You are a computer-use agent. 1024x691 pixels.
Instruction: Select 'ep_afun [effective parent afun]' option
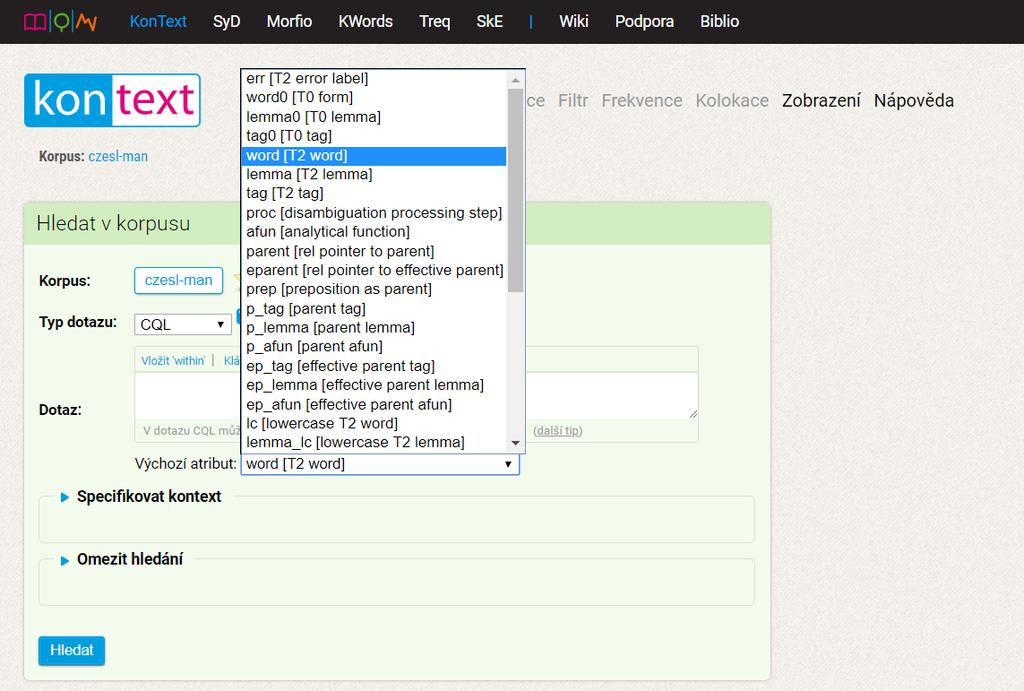pos(374,405)
